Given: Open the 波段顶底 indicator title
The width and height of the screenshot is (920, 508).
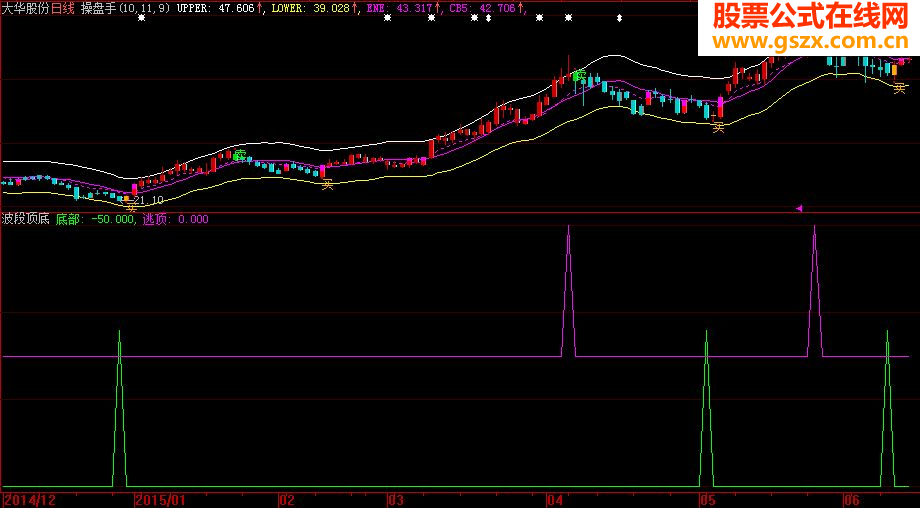Looking at the screenshot, I should (26, 219).
